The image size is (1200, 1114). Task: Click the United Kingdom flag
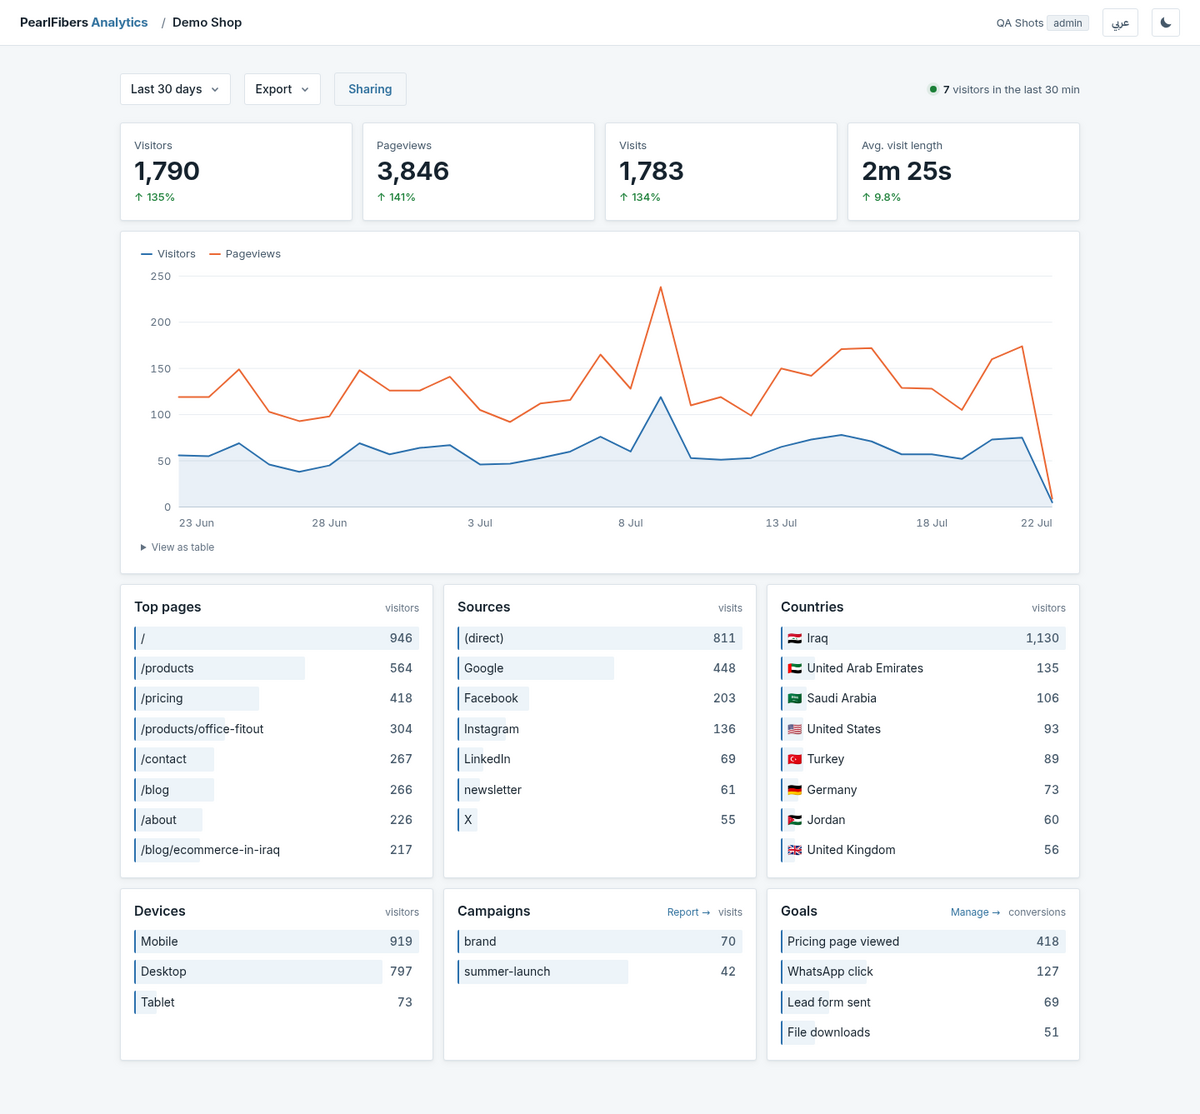click(x=794, y=850)
